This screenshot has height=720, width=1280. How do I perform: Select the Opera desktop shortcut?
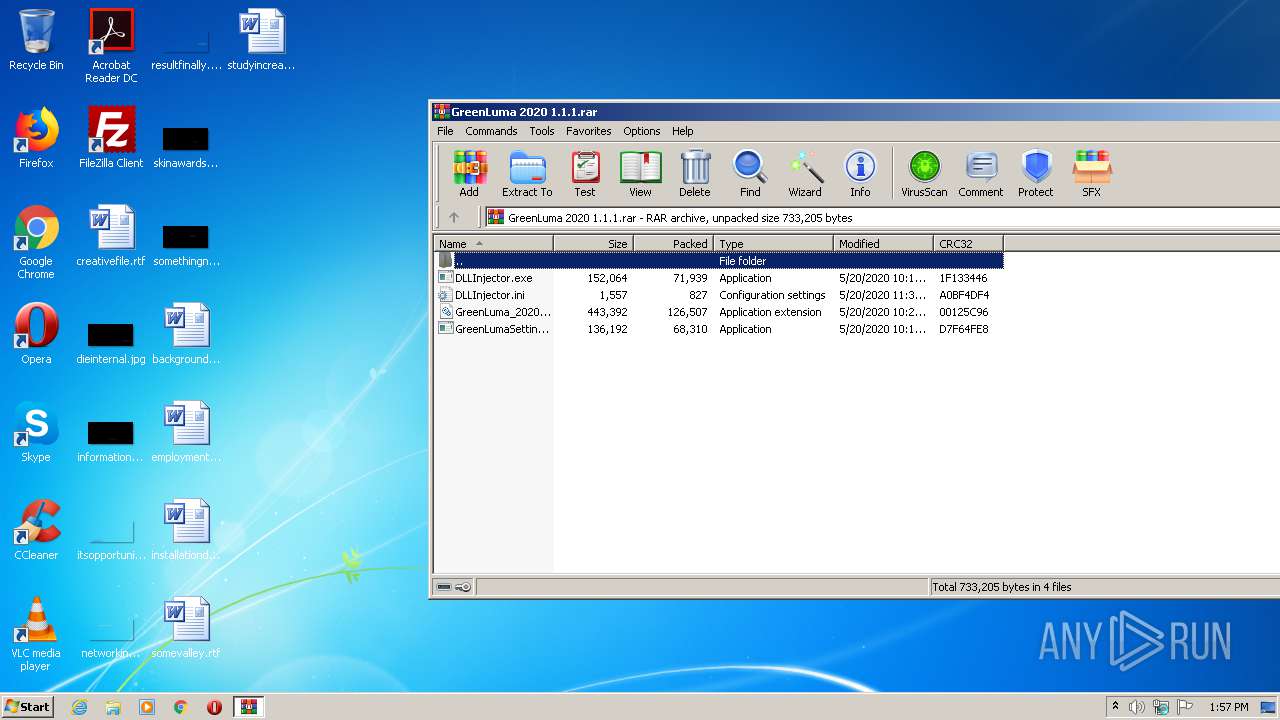click(36, 334)
